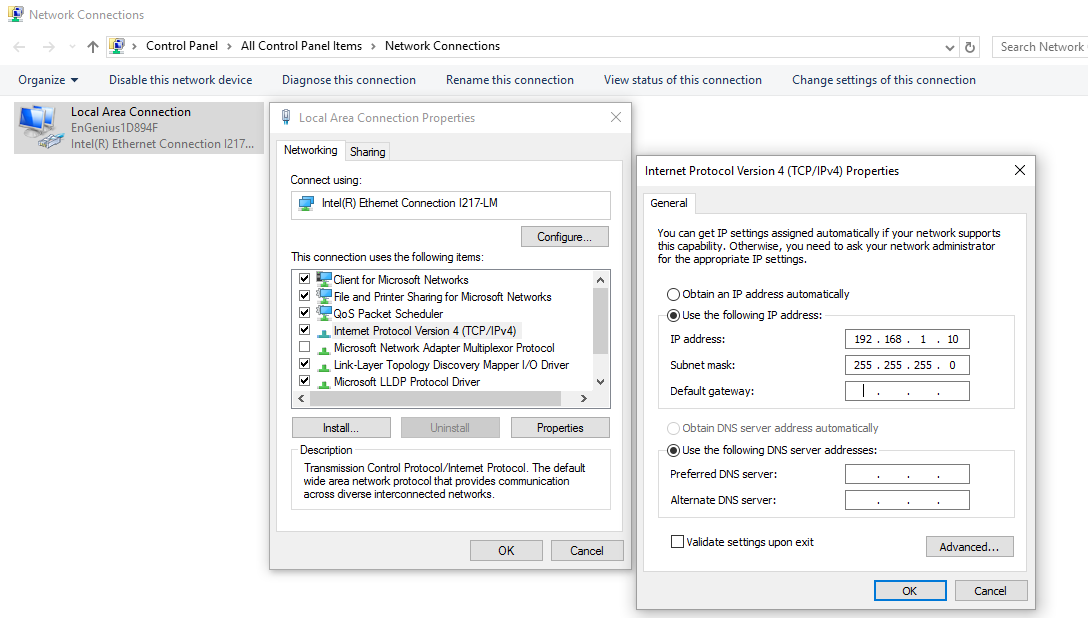Screen dimensions: 1088x618
Task: Click OK in TCP/IPv4 Properties dialog
Action: pos(910,591)
